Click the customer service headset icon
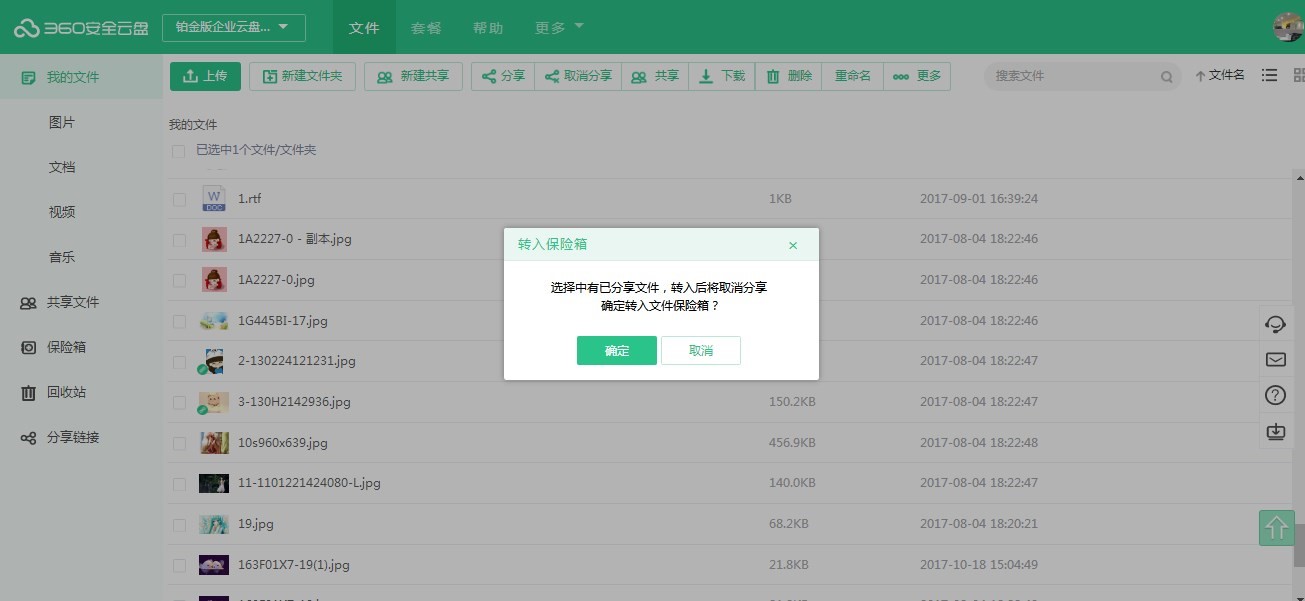 (x=1275, y=324)
